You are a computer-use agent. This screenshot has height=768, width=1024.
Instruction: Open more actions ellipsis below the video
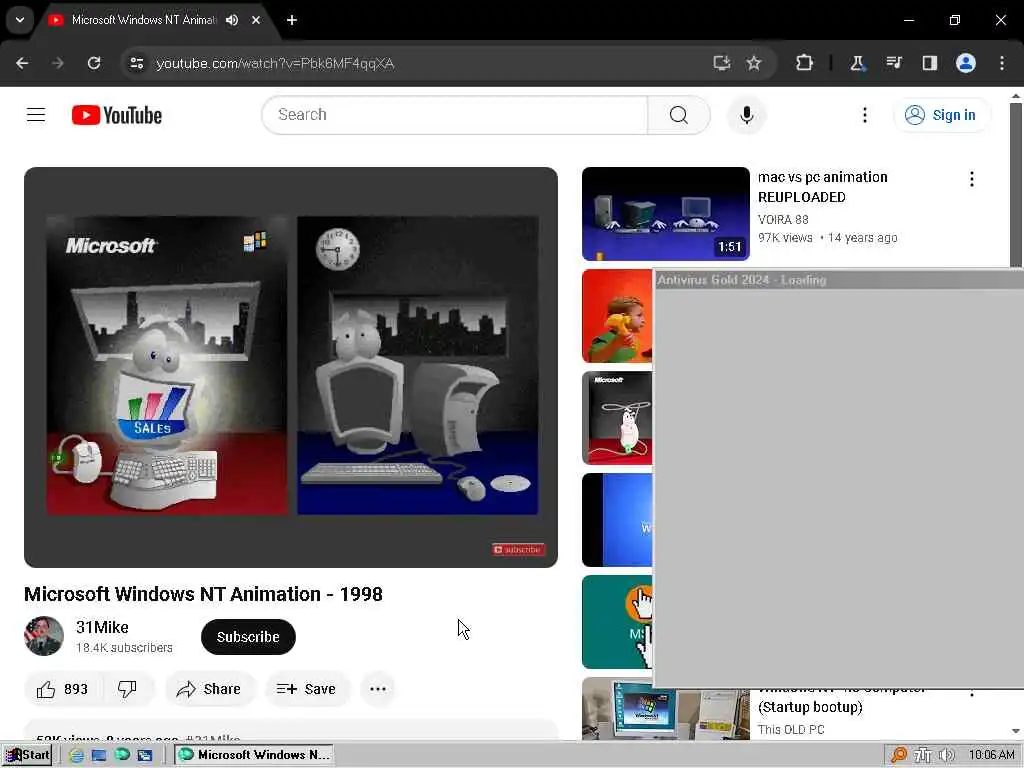(377, 689)
